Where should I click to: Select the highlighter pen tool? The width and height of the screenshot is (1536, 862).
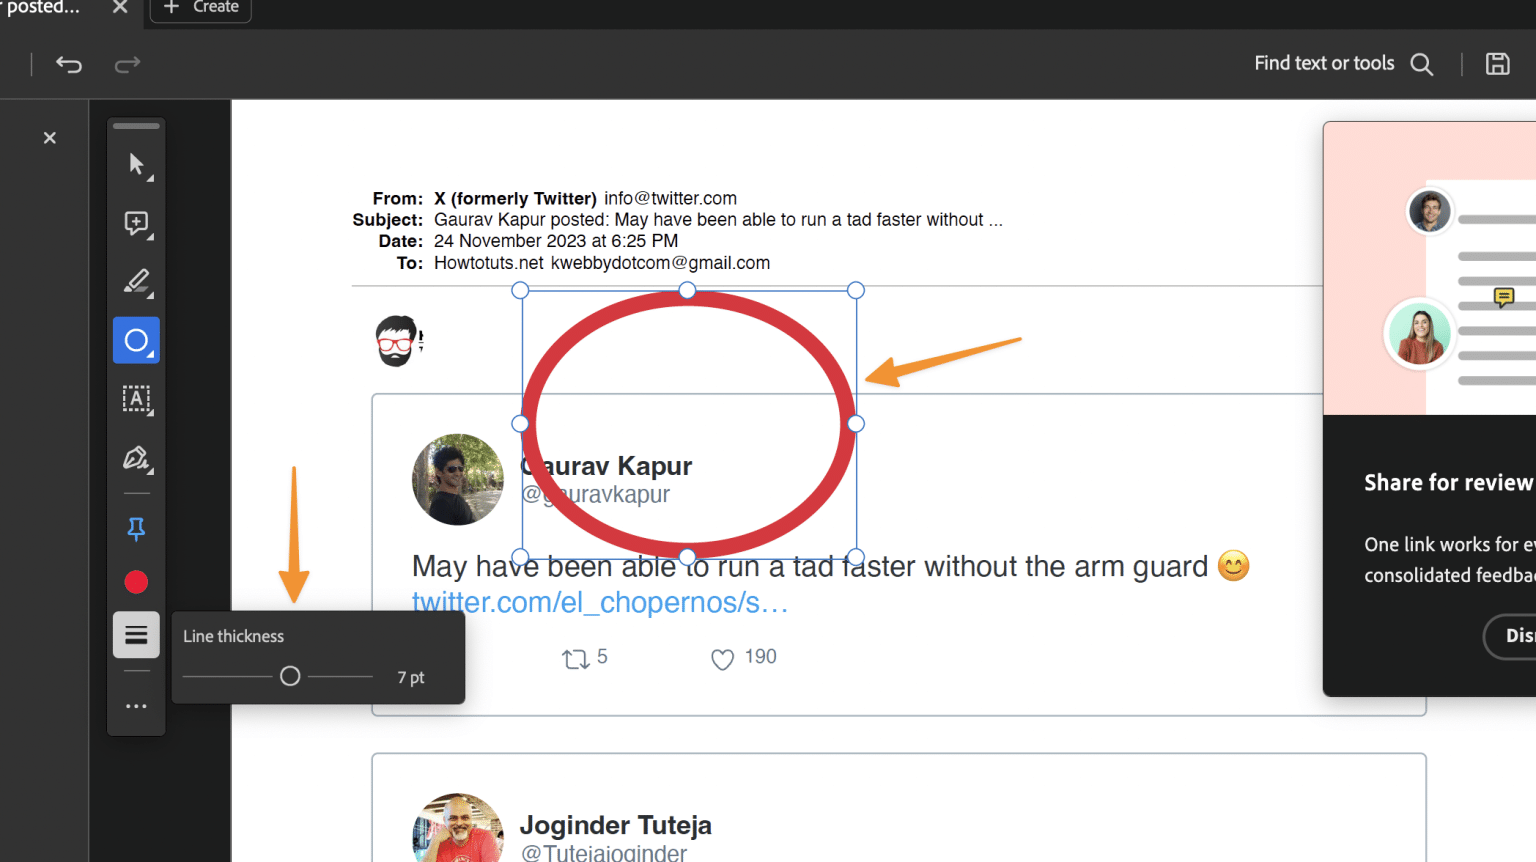[137, 282]
